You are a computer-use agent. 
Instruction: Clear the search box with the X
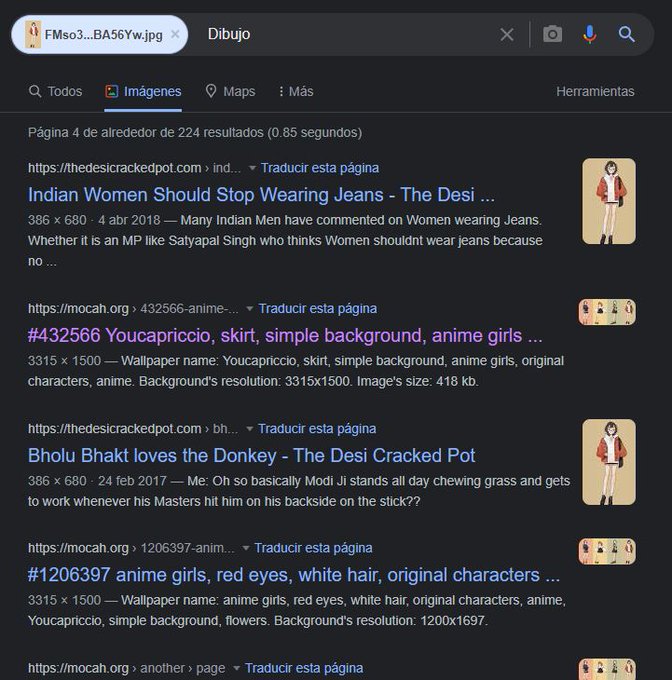coord(506,34)
